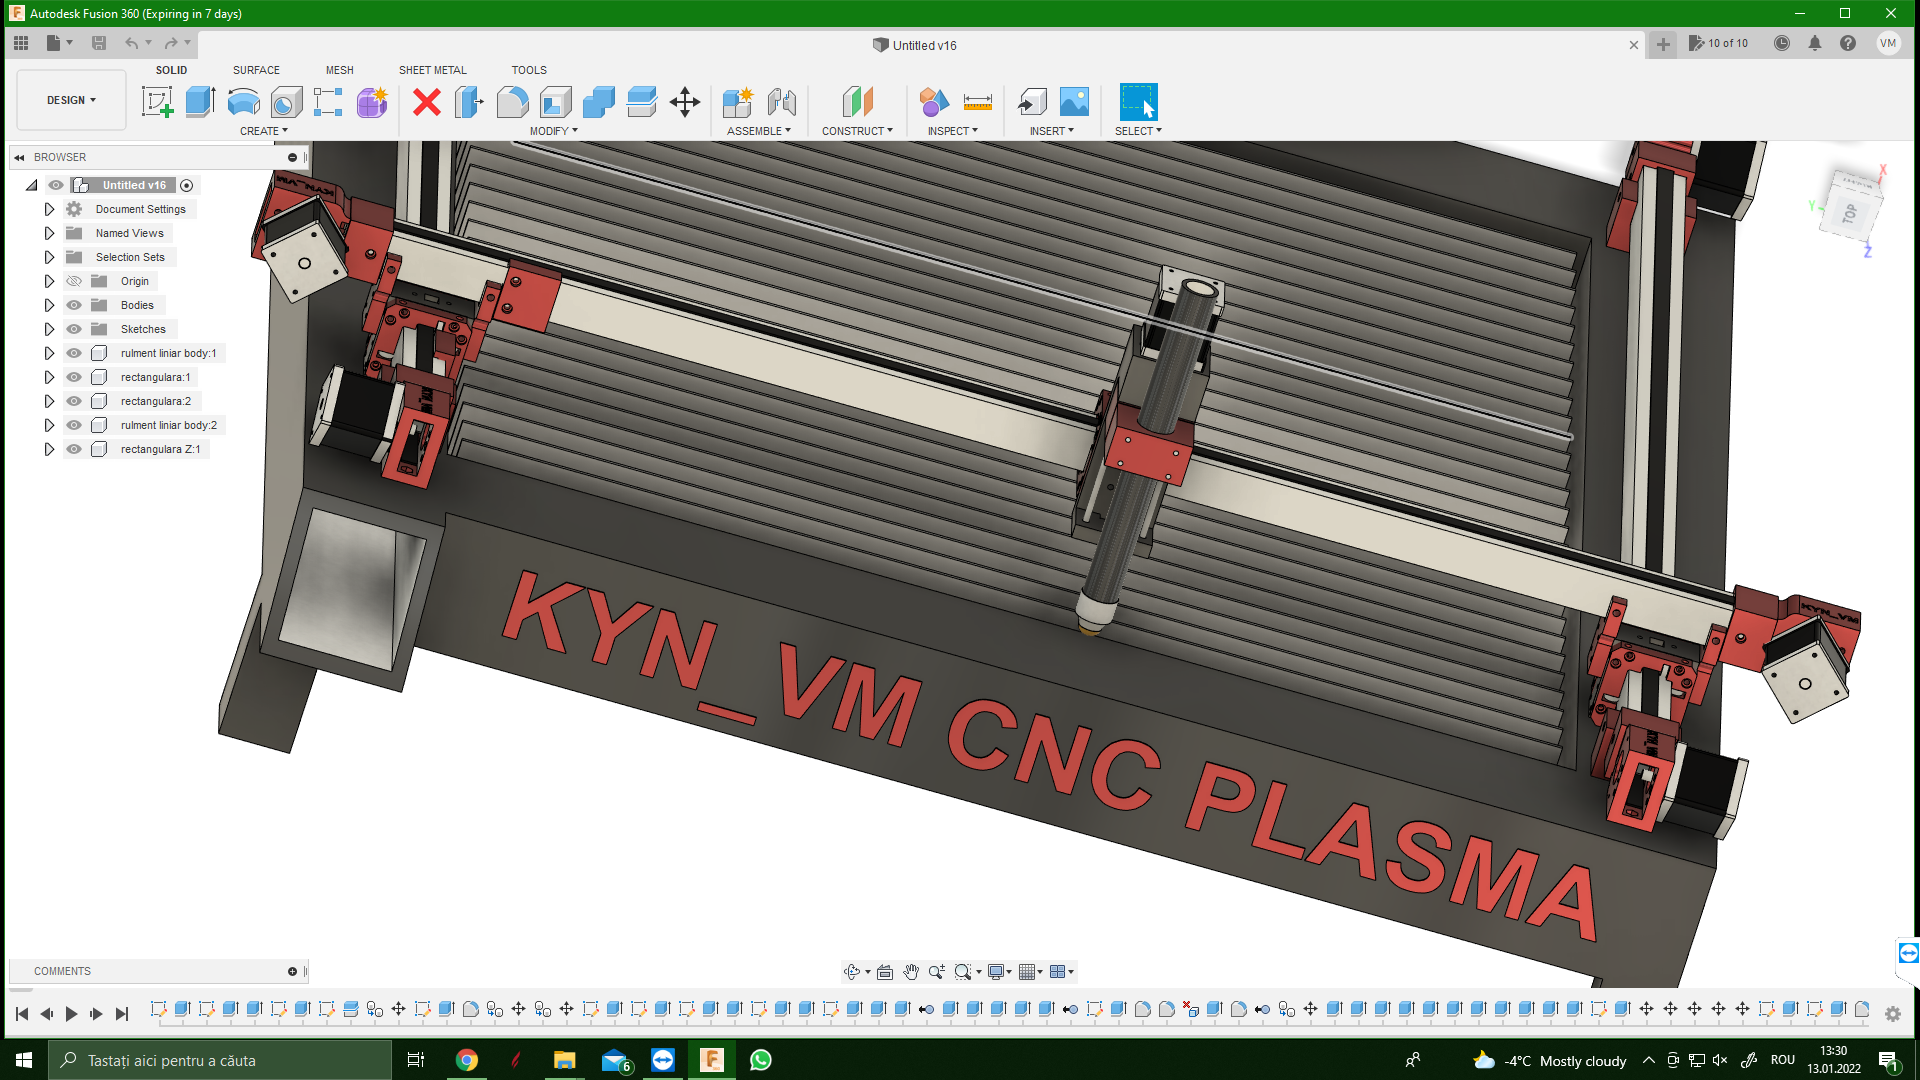Screen dimensions: 1920x1080
Task: Click the Windows taskbar search box
Action: pyautogui.click(x=220, y=1060)
